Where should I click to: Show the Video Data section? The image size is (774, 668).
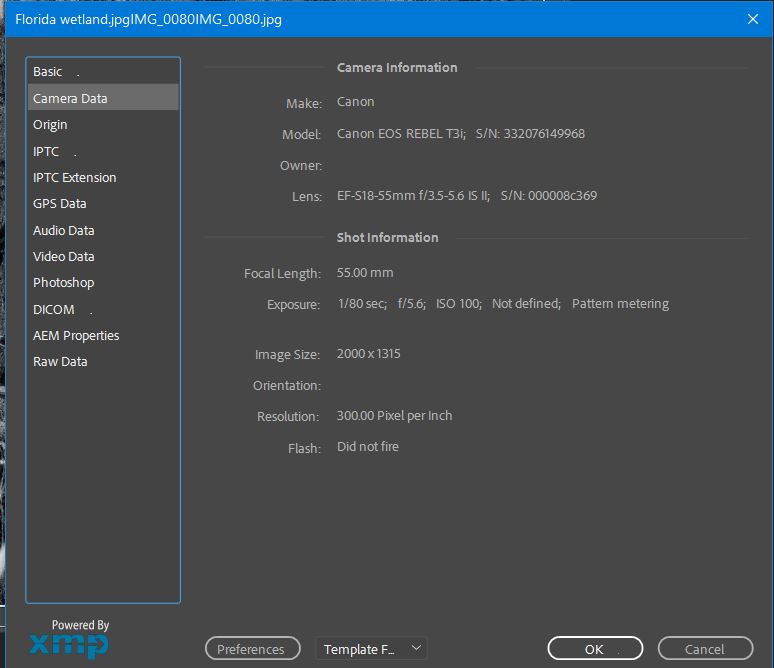coord(103,256)
